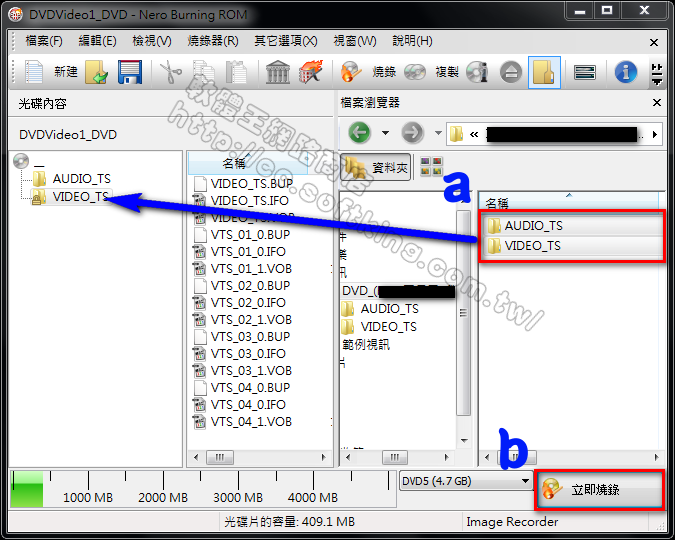Click the Eject disc icon

pos(510,72)
